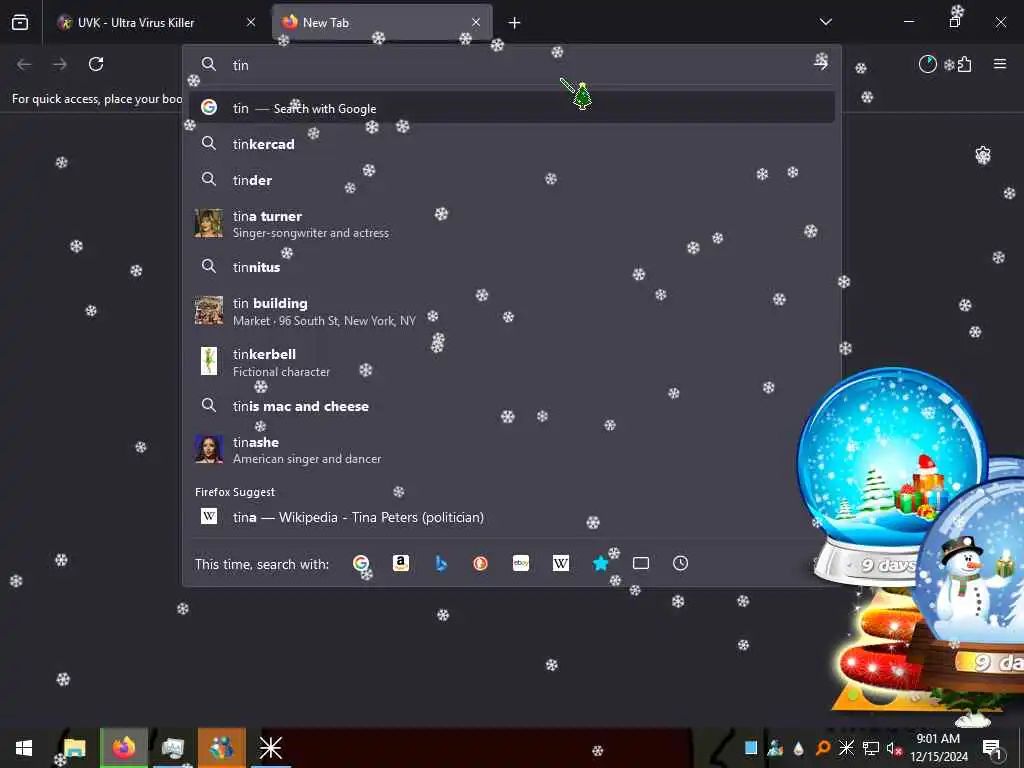Reload the current page
Screen dimensions: 1024x768
point(96,64)
